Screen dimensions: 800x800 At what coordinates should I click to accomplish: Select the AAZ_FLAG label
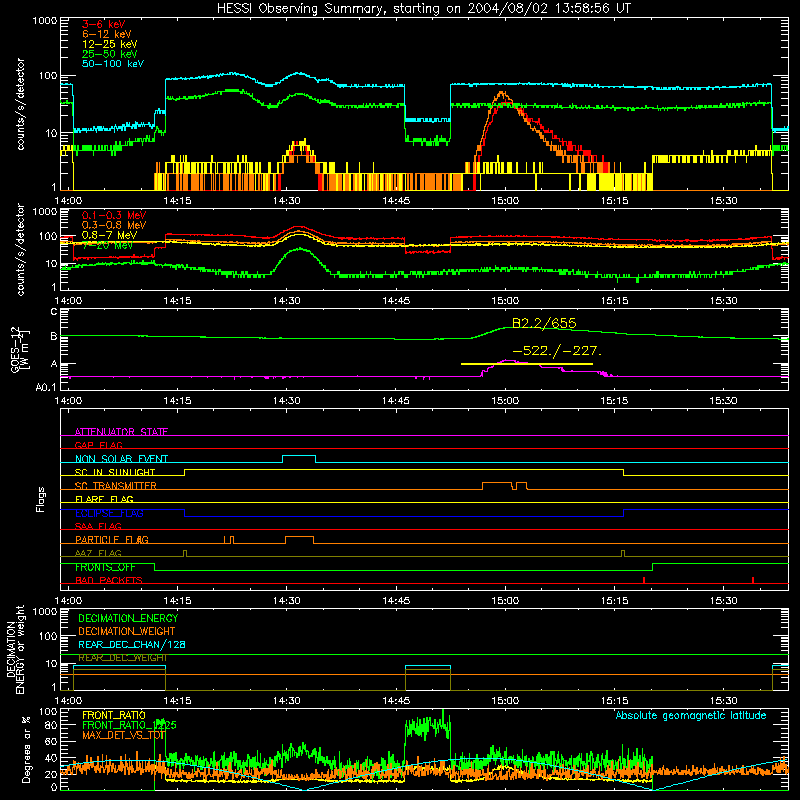98,553
